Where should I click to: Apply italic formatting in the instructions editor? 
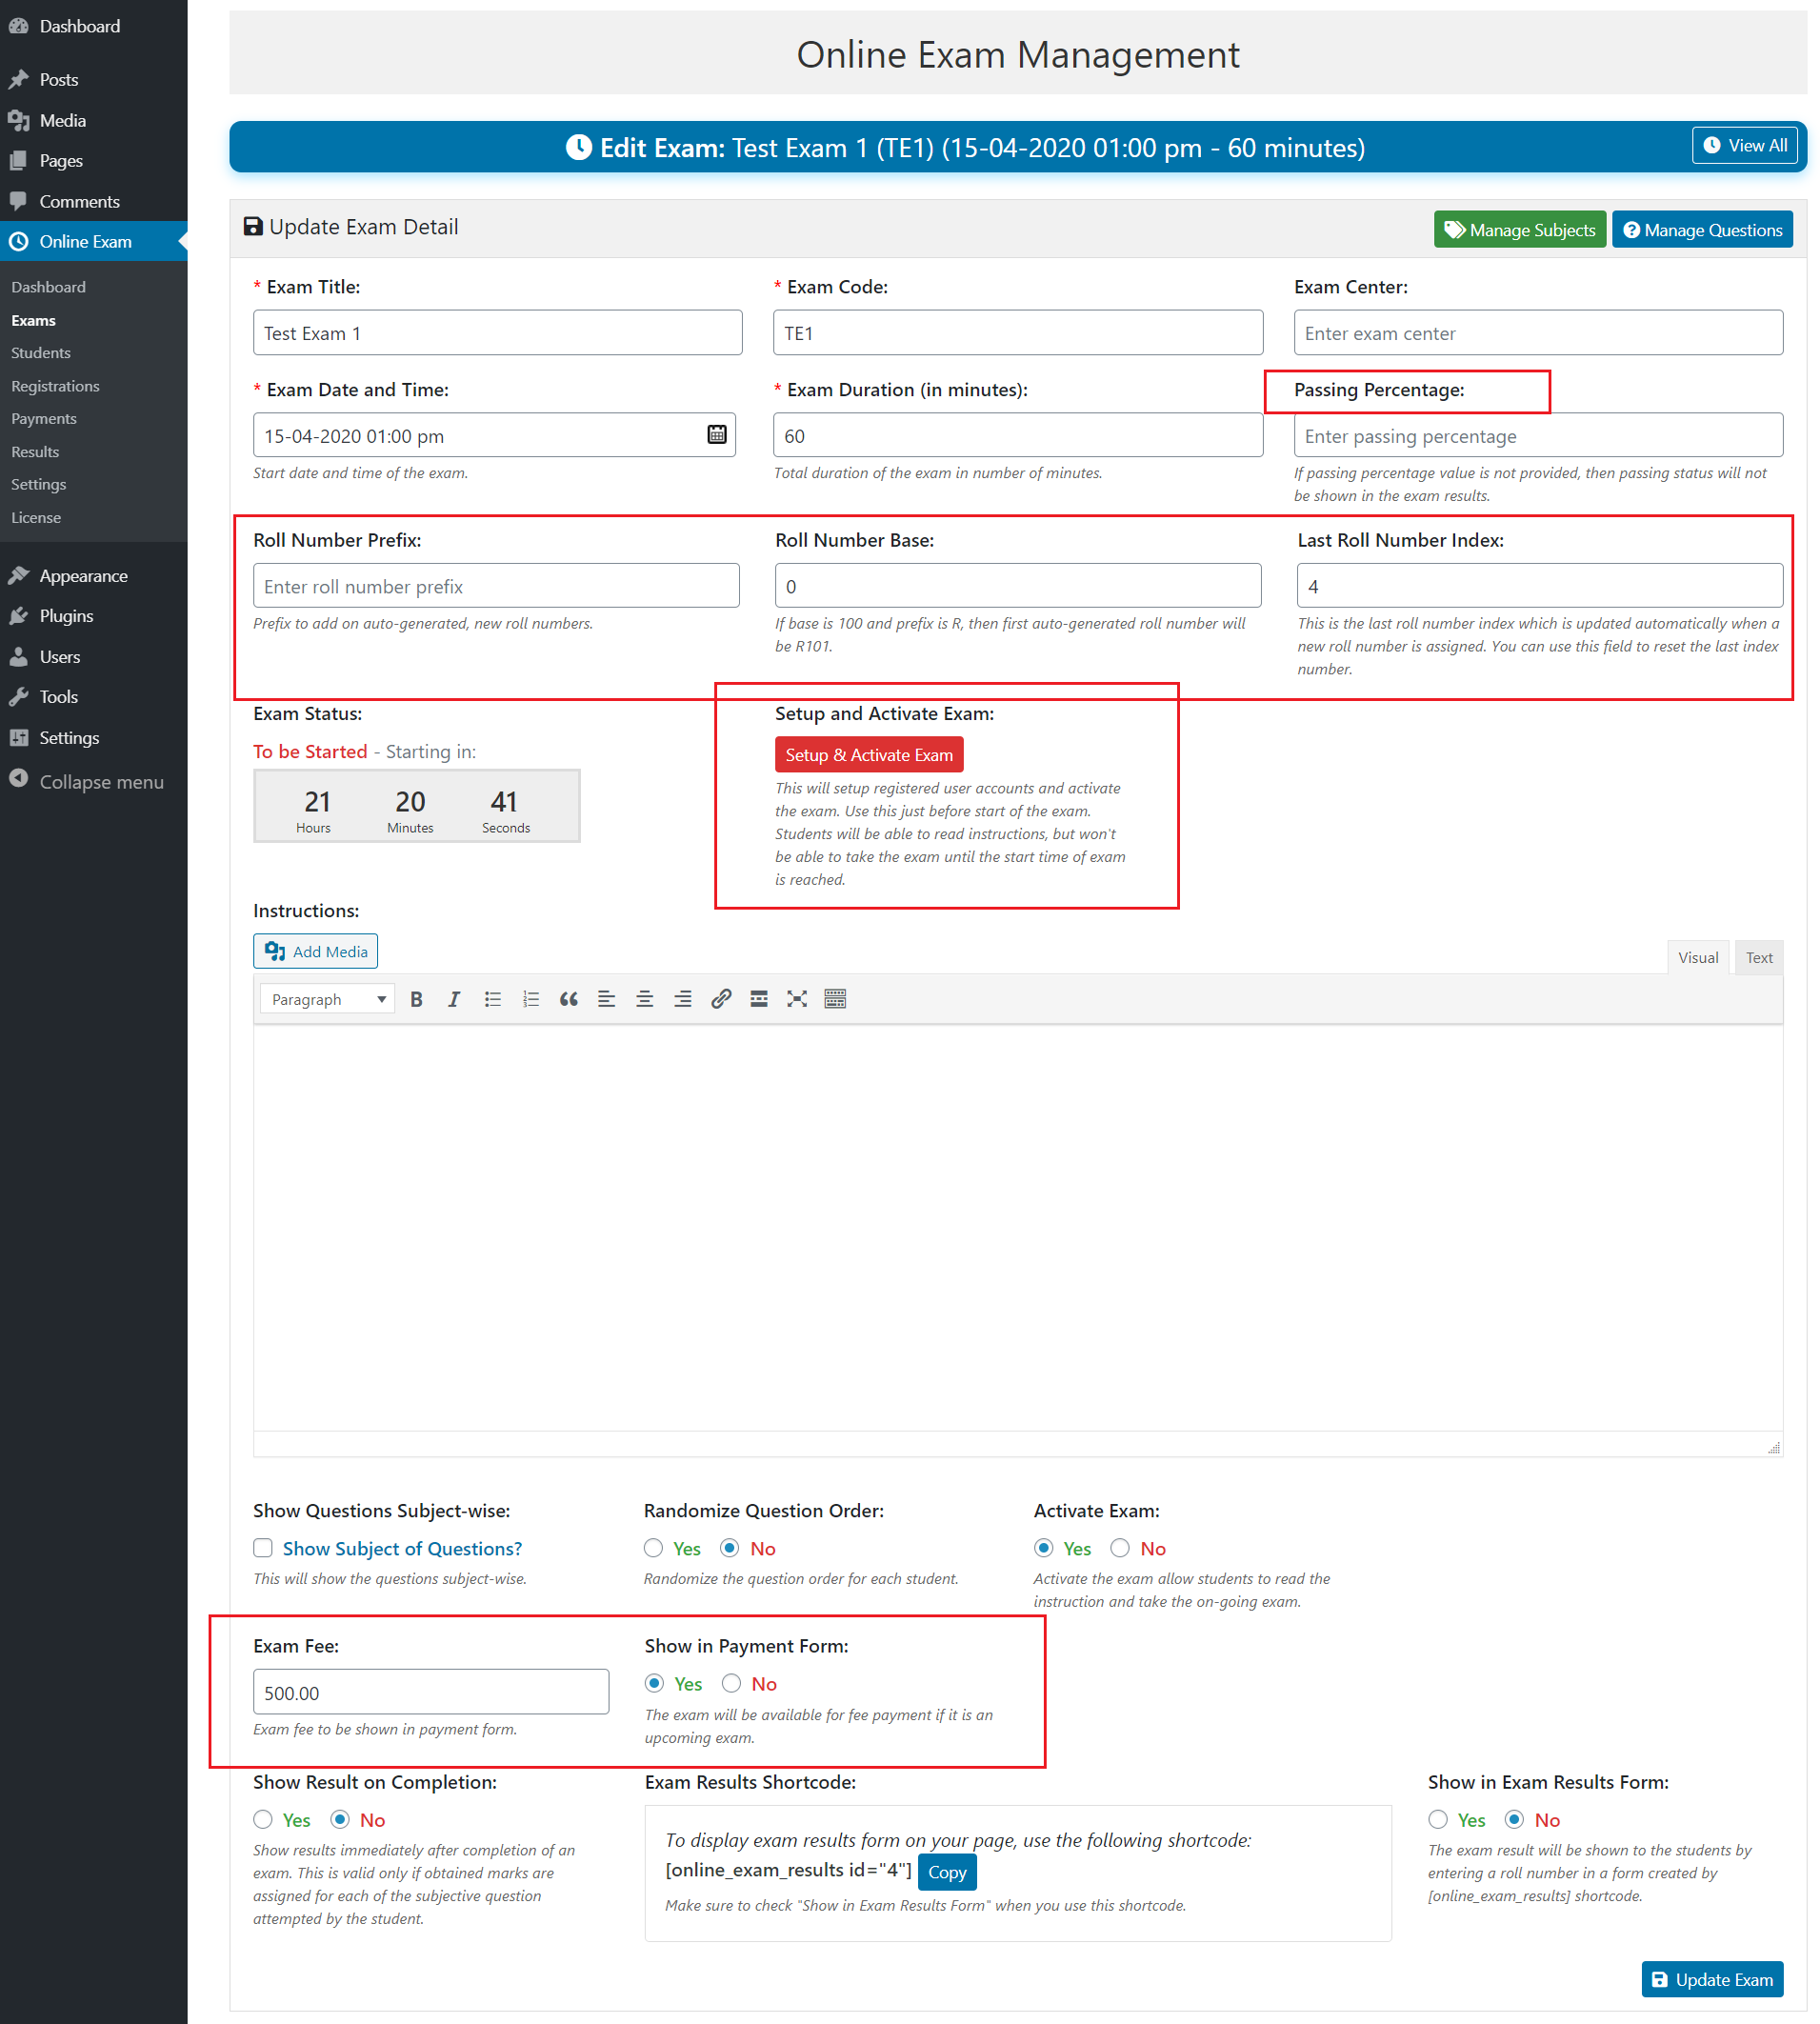point(454,998)
